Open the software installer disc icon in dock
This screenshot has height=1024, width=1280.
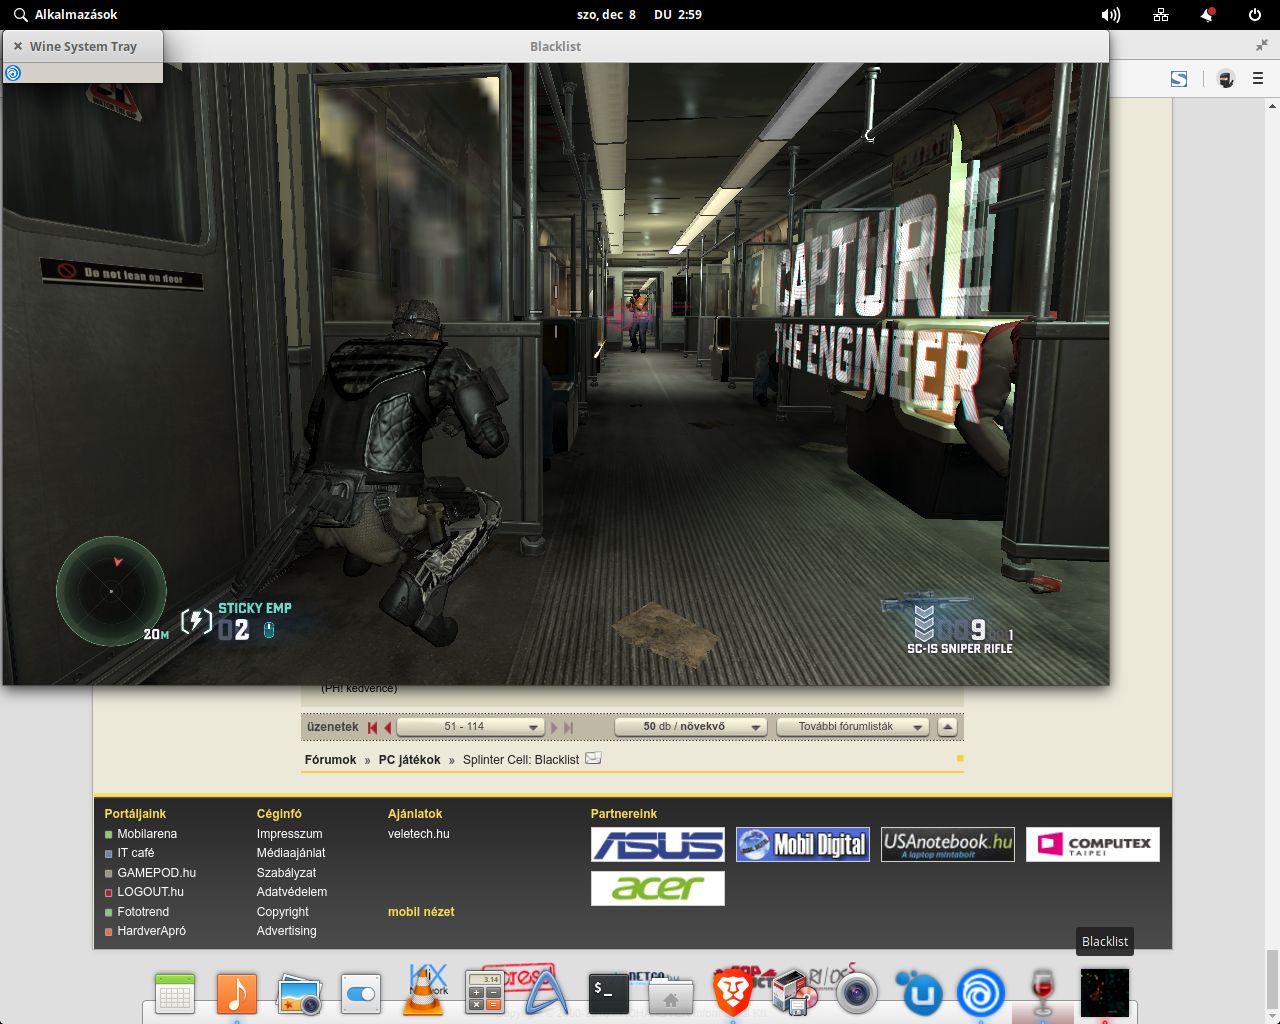[x=795, y=994]
